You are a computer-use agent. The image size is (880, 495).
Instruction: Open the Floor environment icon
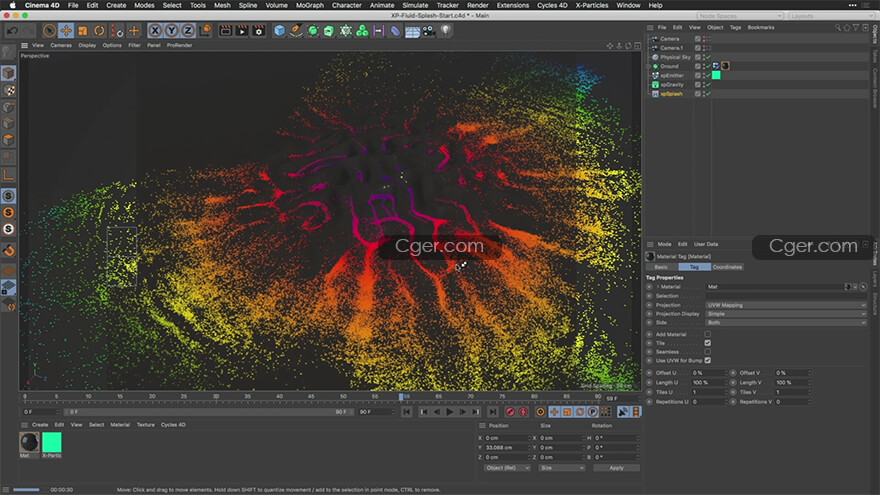point(412,31)
